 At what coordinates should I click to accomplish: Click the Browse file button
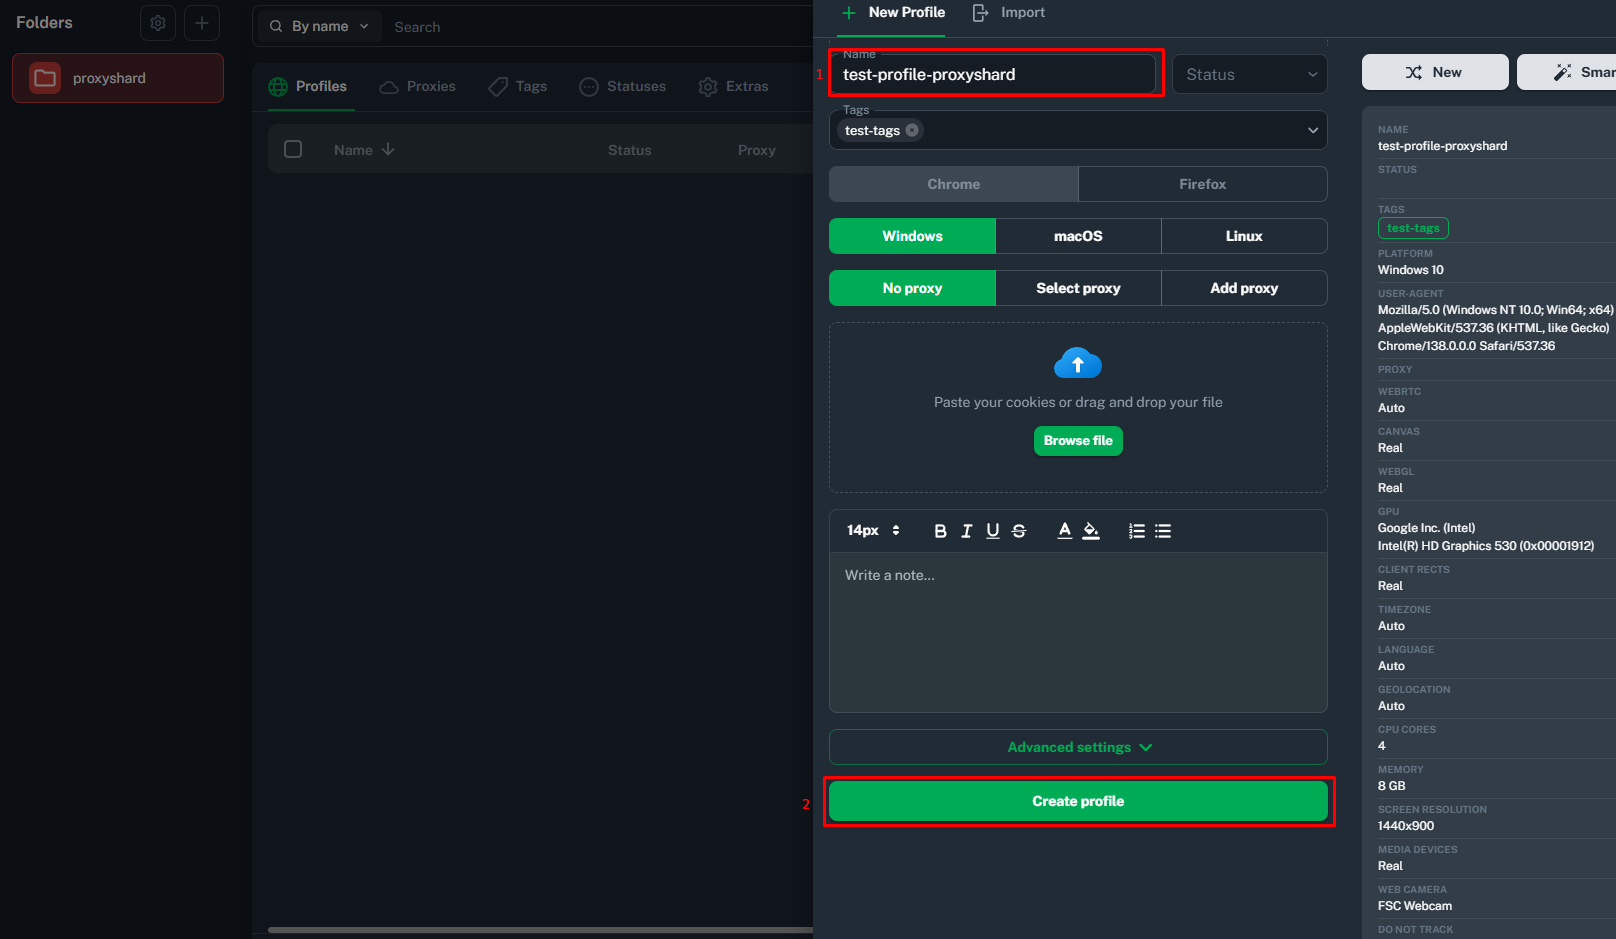[1078, 441]
